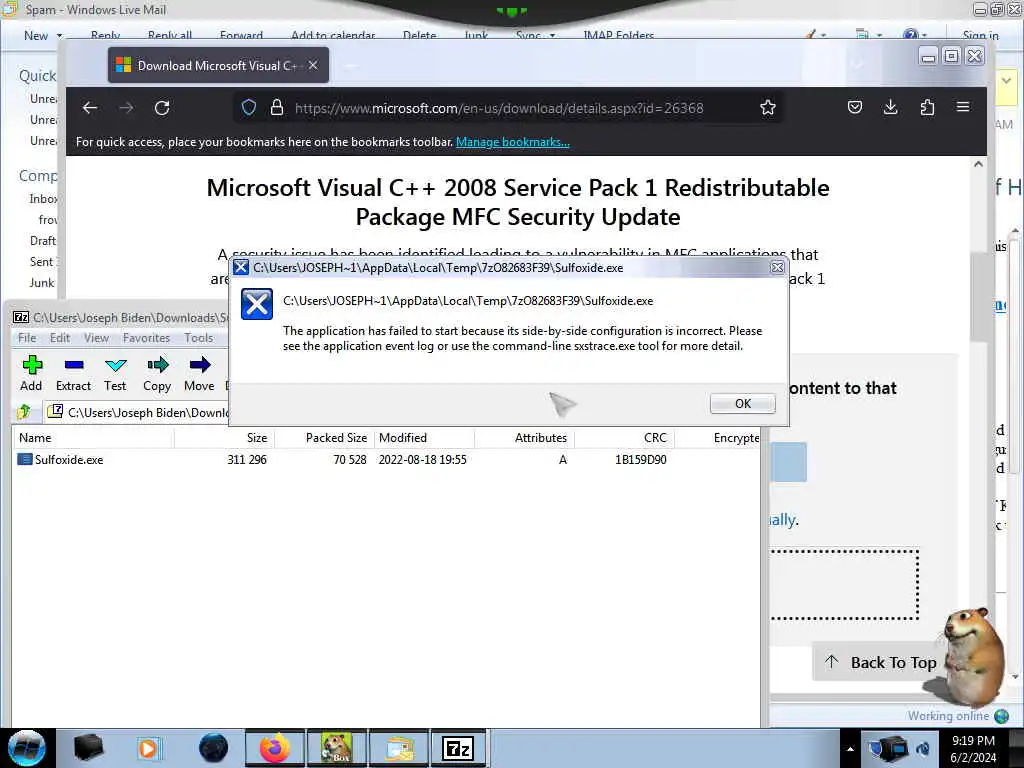1024x768 pixels.
Task: Sort by the Modified column header
Action: pyautogui.click(x=424, y=438)
